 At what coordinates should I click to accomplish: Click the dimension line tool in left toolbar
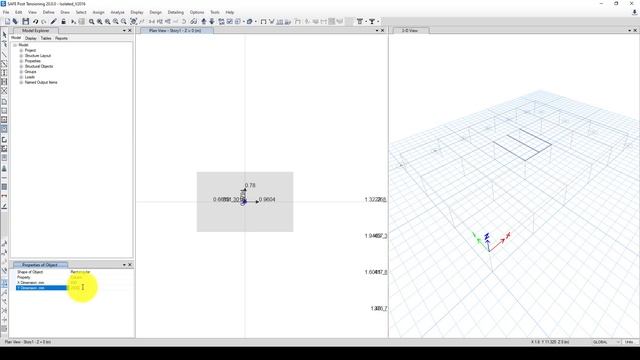click(4, 196)
